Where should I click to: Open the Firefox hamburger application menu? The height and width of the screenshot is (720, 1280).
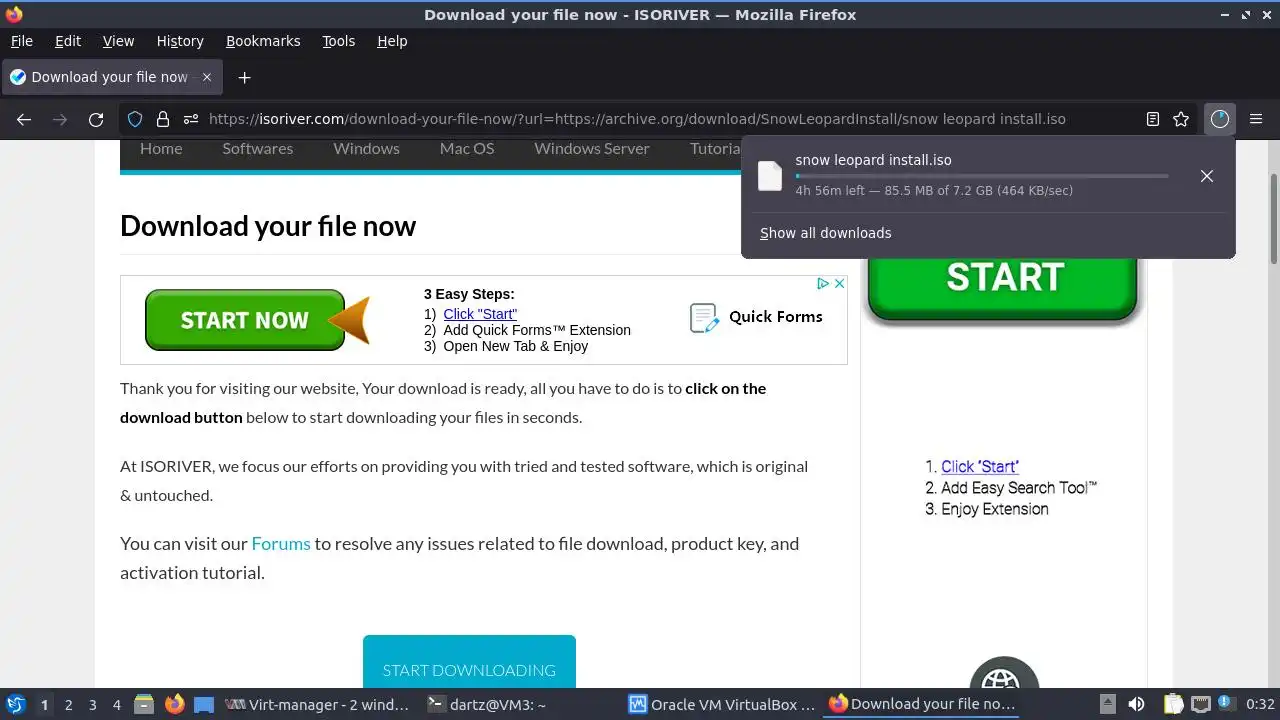[x=1256, y=119]
